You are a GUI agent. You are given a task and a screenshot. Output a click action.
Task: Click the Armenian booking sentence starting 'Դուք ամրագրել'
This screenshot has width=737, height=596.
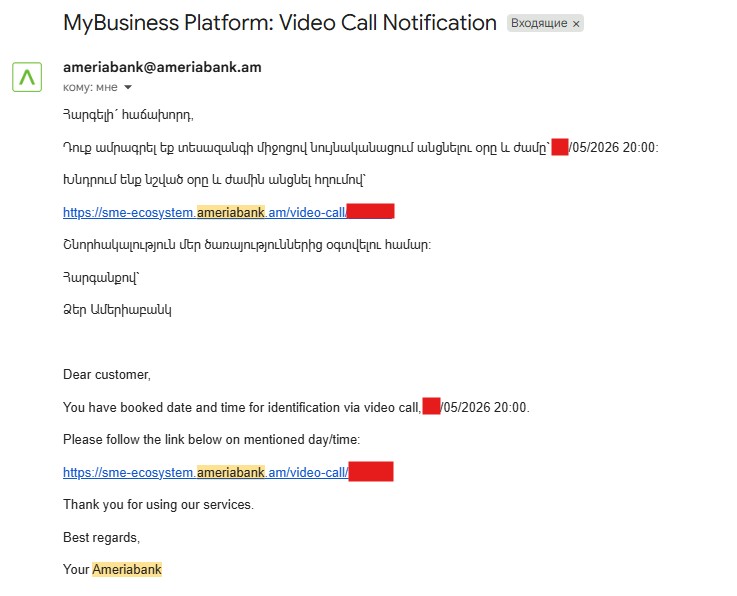361,148
